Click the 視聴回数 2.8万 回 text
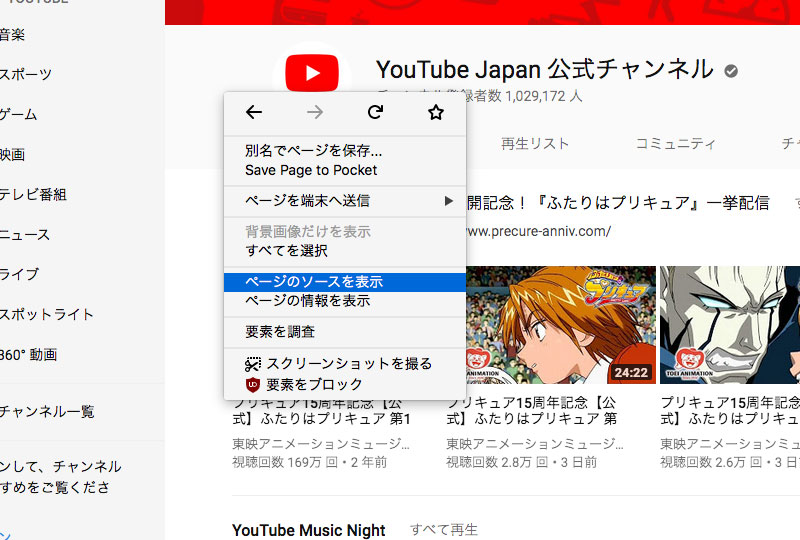This screenshot has height=540, width=800. coord(521,462)
